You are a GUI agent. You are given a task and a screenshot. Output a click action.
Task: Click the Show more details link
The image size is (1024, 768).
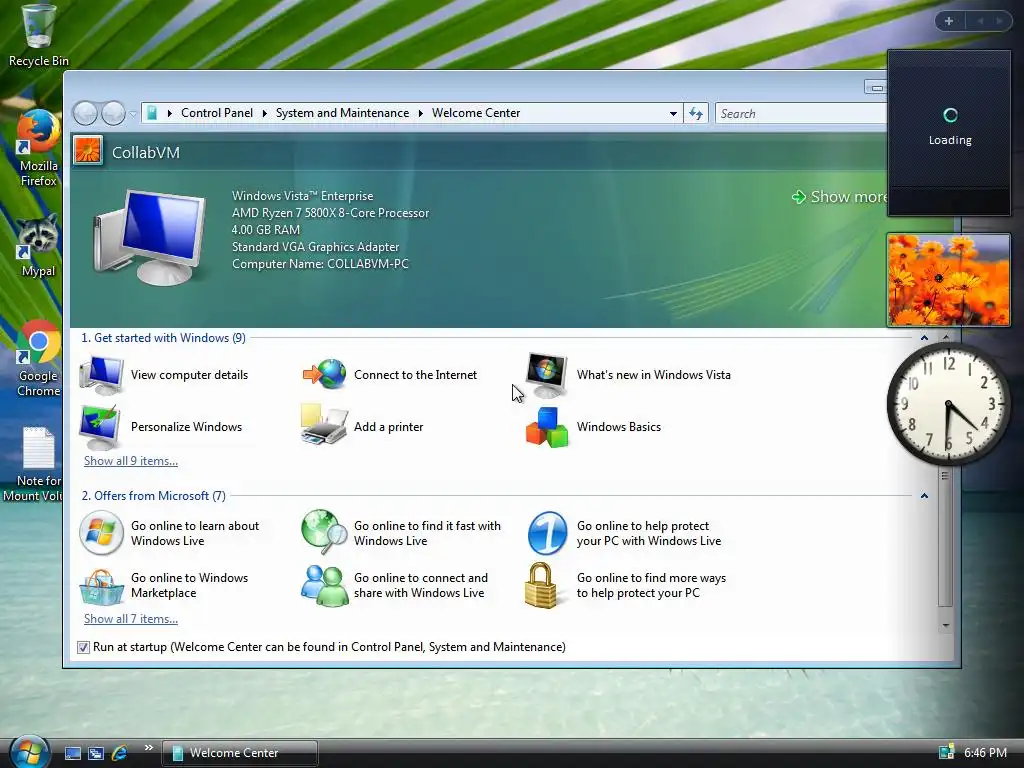840,197
